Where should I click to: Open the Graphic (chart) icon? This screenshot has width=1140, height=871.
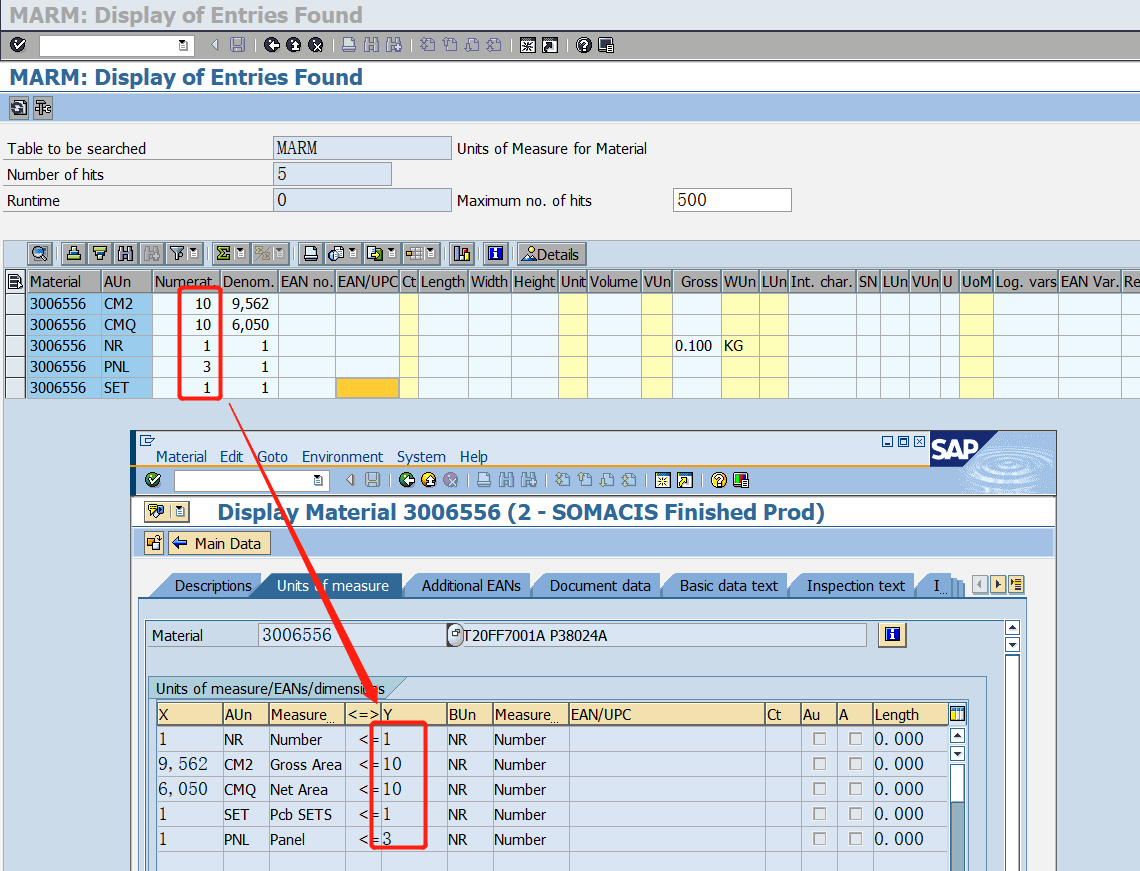(x=460, y=253)
